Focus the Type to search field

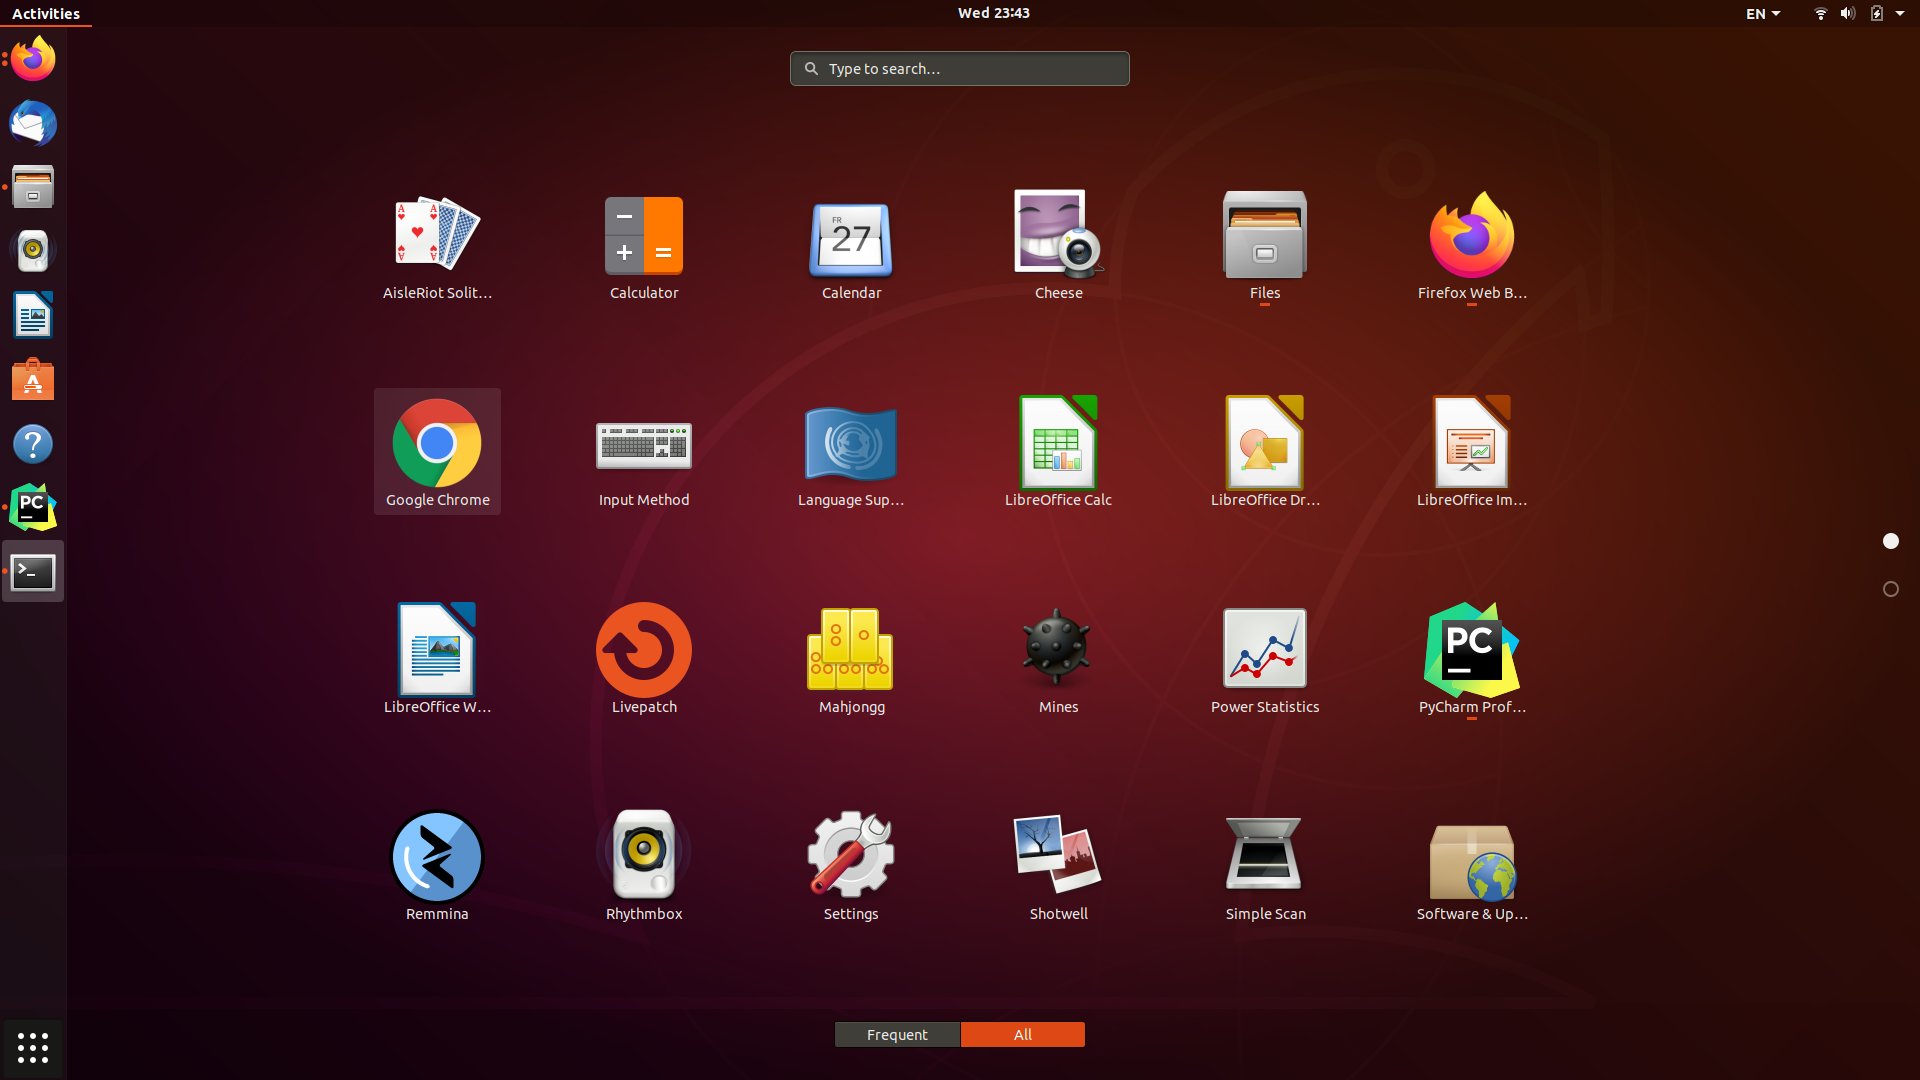(960, 68)
